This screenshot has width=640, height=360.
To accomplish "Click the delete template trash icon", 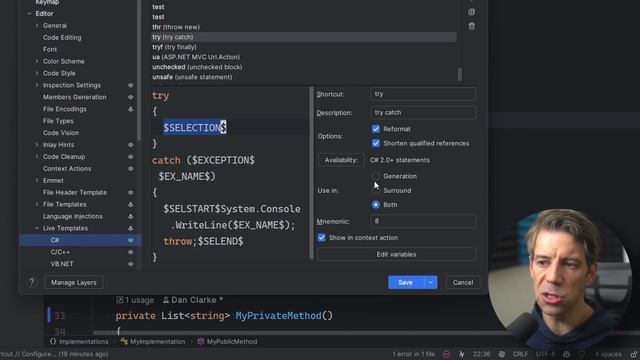I will pos(471,27).
